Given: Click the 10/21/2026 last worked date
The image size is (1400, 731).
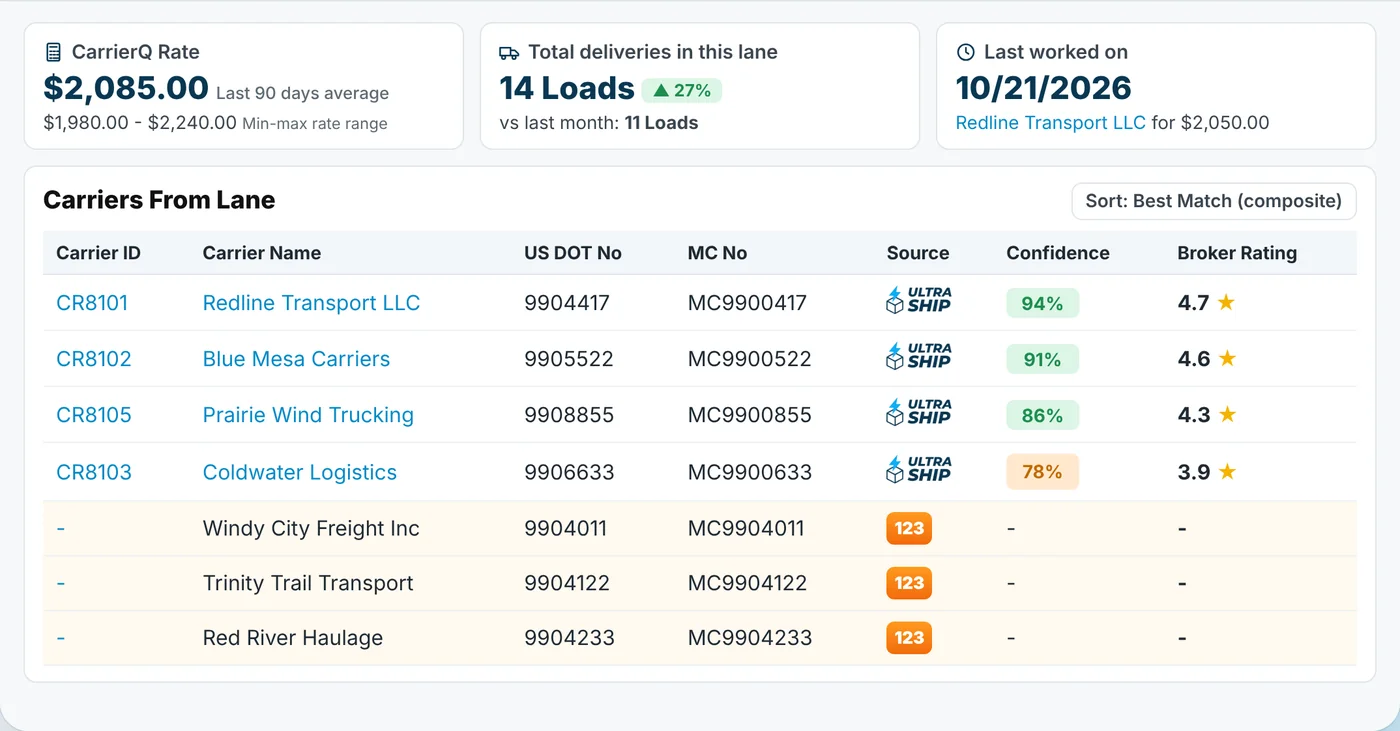Looking at the screenshot, I should point(1044,88).
